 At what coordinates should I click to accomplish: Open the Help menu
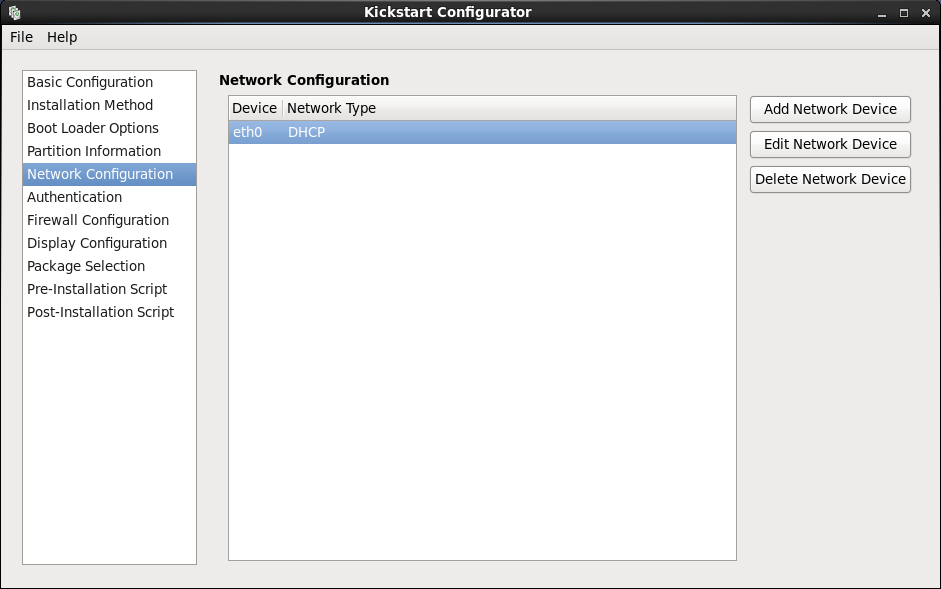[62, 37]
